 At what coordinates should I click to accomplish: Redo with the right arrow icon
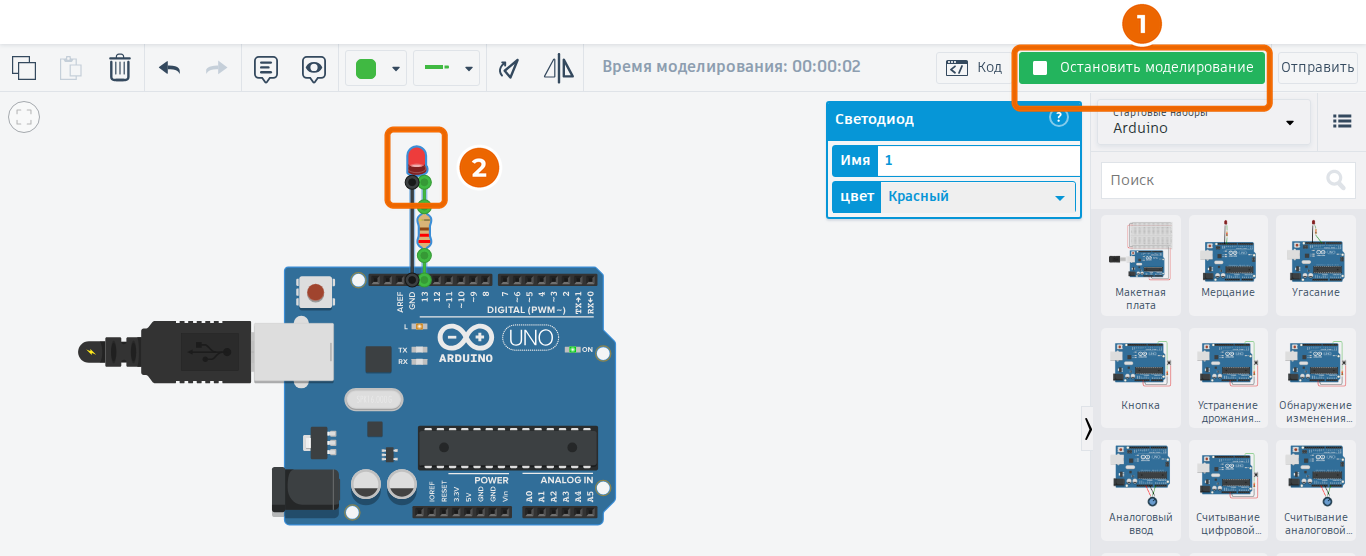(216, 68)
